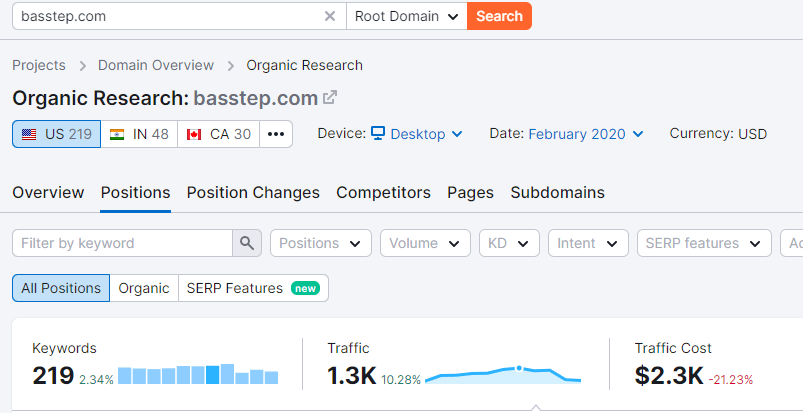Click the Canada flag icon
Image resolution: width=803 pixels, height=413 pixels.
[194, 134]
